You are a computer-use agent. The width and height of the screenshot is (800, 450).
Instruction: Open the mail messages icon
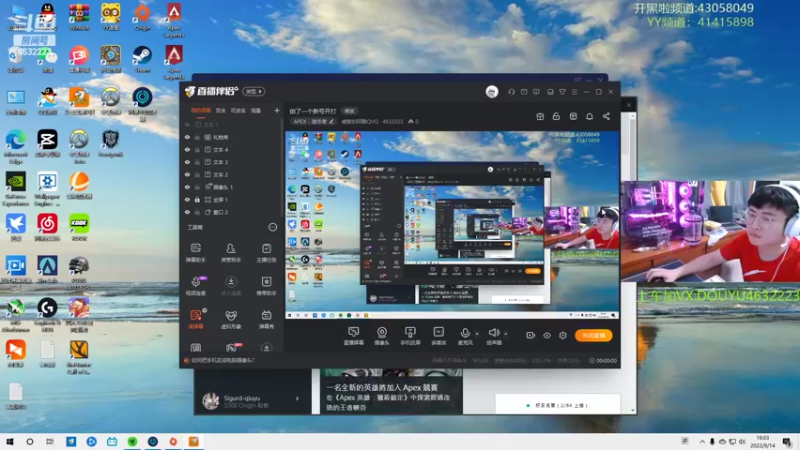pos(524,92)
